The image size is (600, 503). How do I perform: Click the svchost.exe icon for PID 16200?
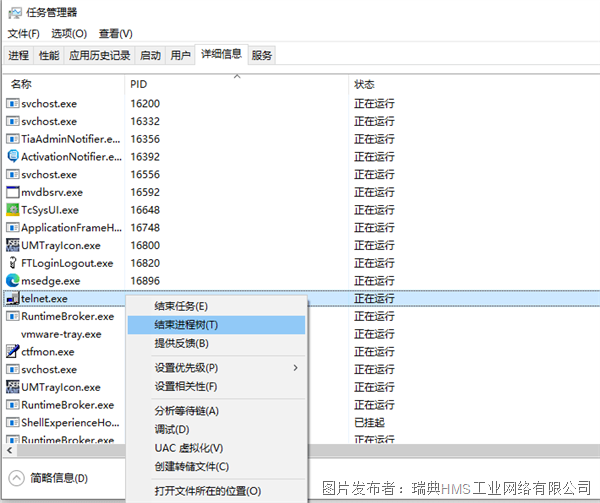pos(13,103)
